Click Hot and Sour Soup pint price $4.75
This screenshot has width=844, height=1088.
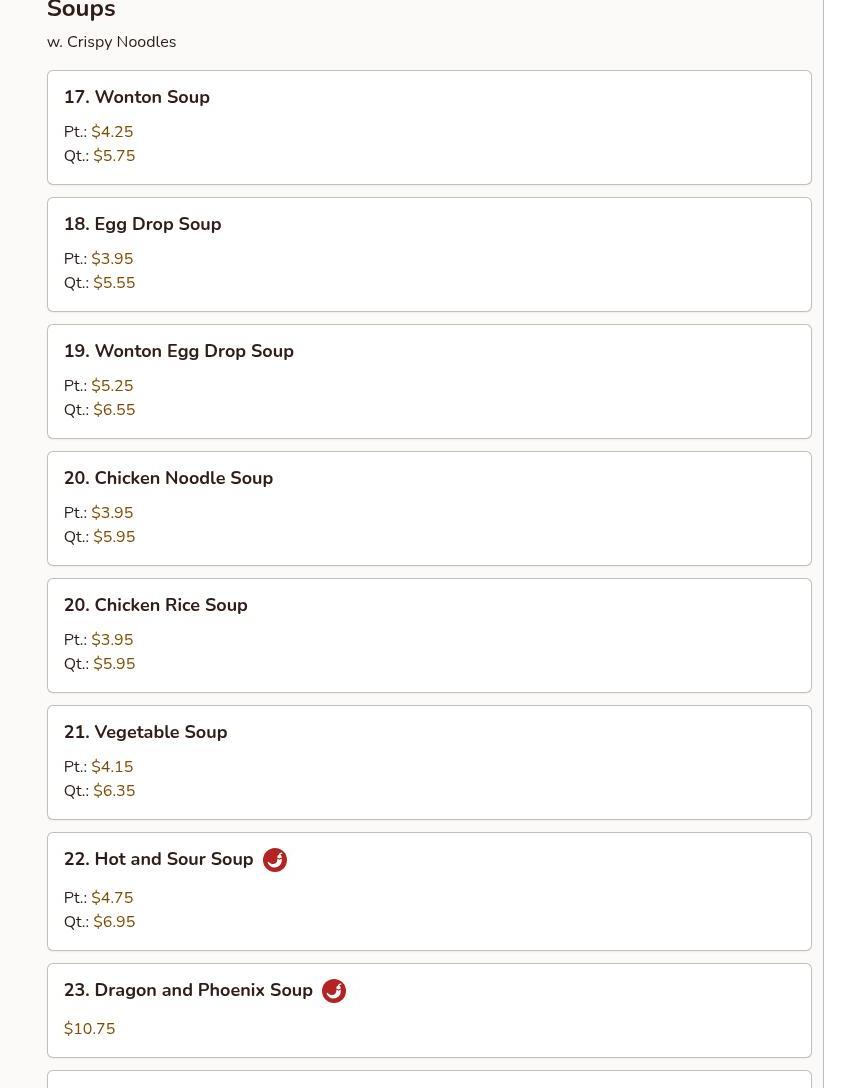pos(112,898)
